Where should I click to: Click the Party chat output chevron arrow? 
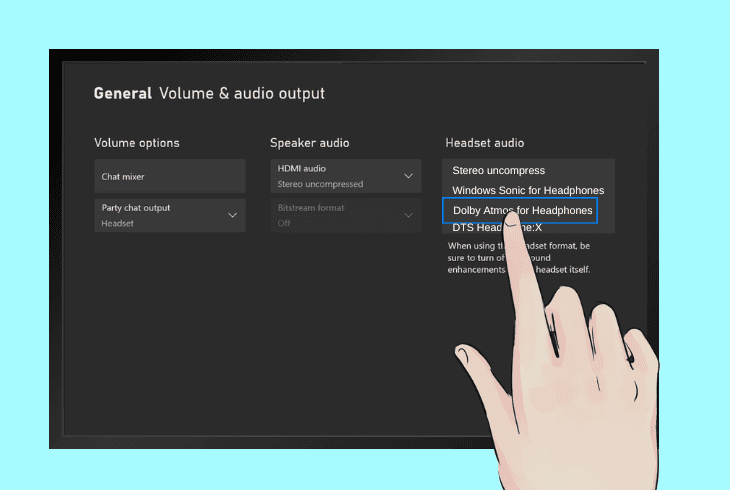click(232, 215)
